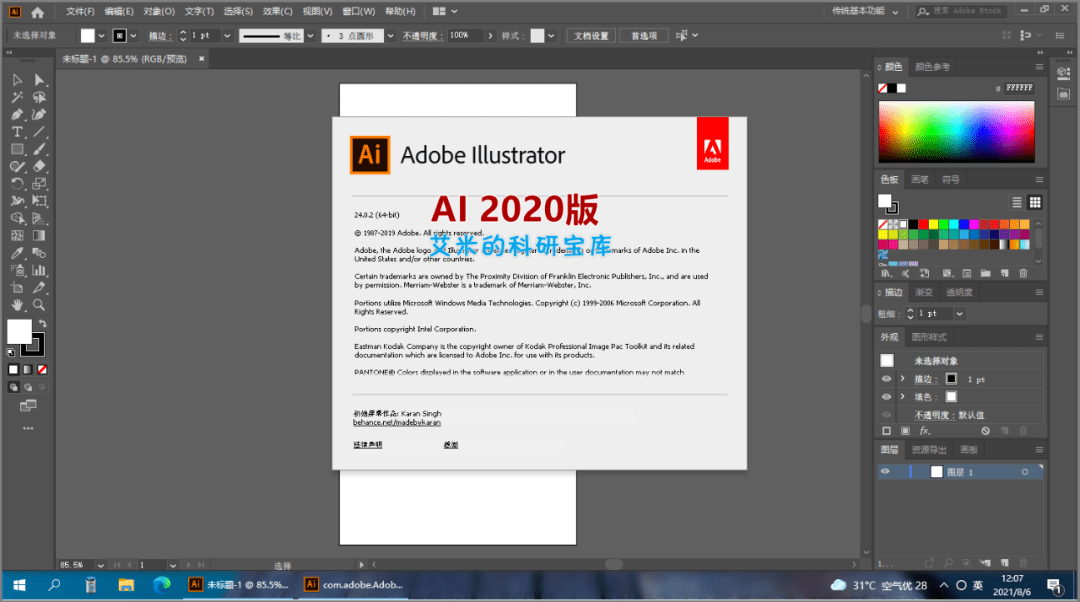Choose the red swatch in Swatches panel
This screenshot has width=1080, height=602.
(923, 225)
